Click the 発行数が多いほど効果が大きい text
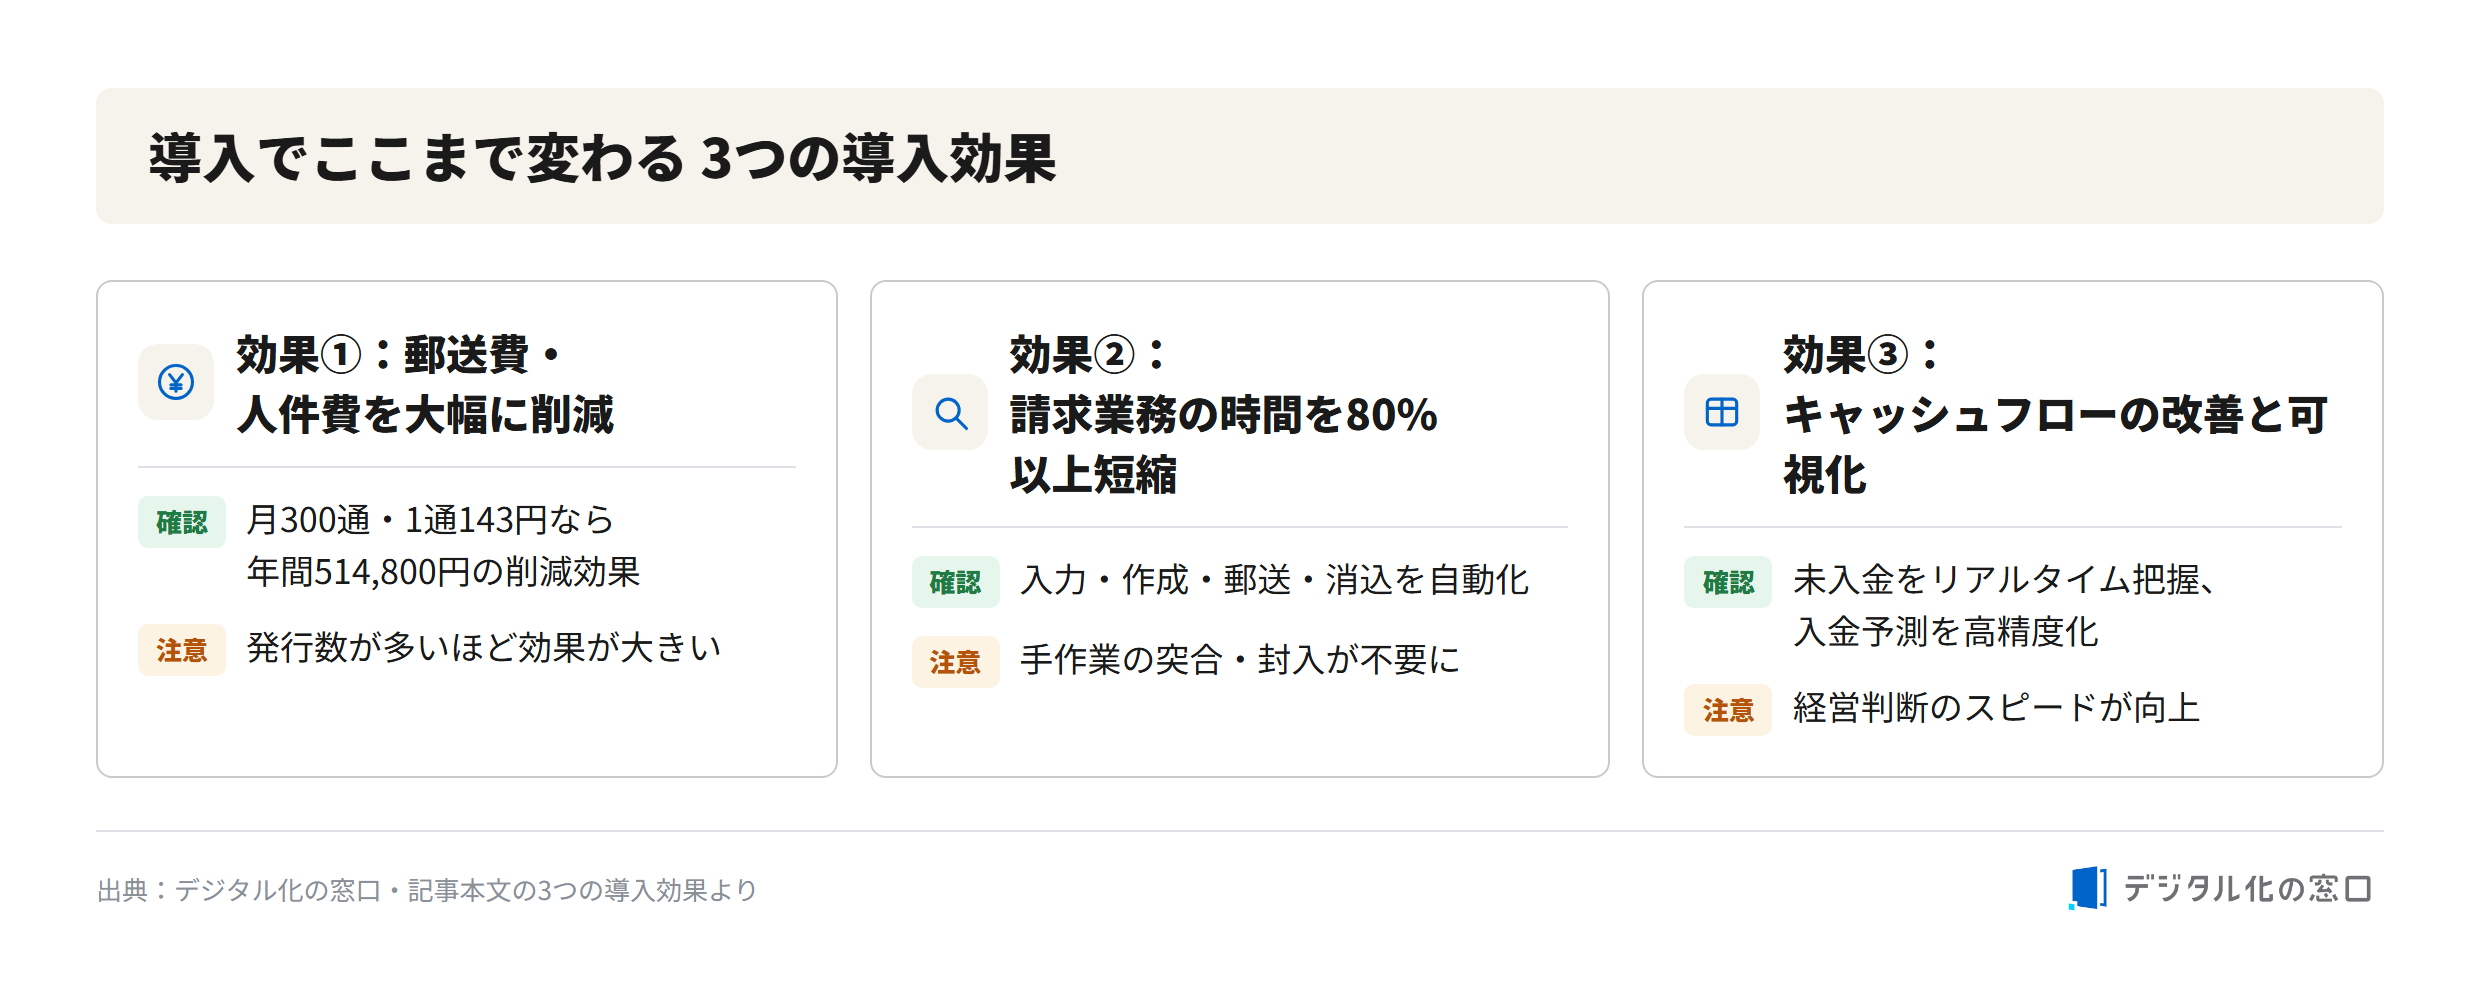The height and width of the screenshot is (1006, 2480). (x=483, y=648)
